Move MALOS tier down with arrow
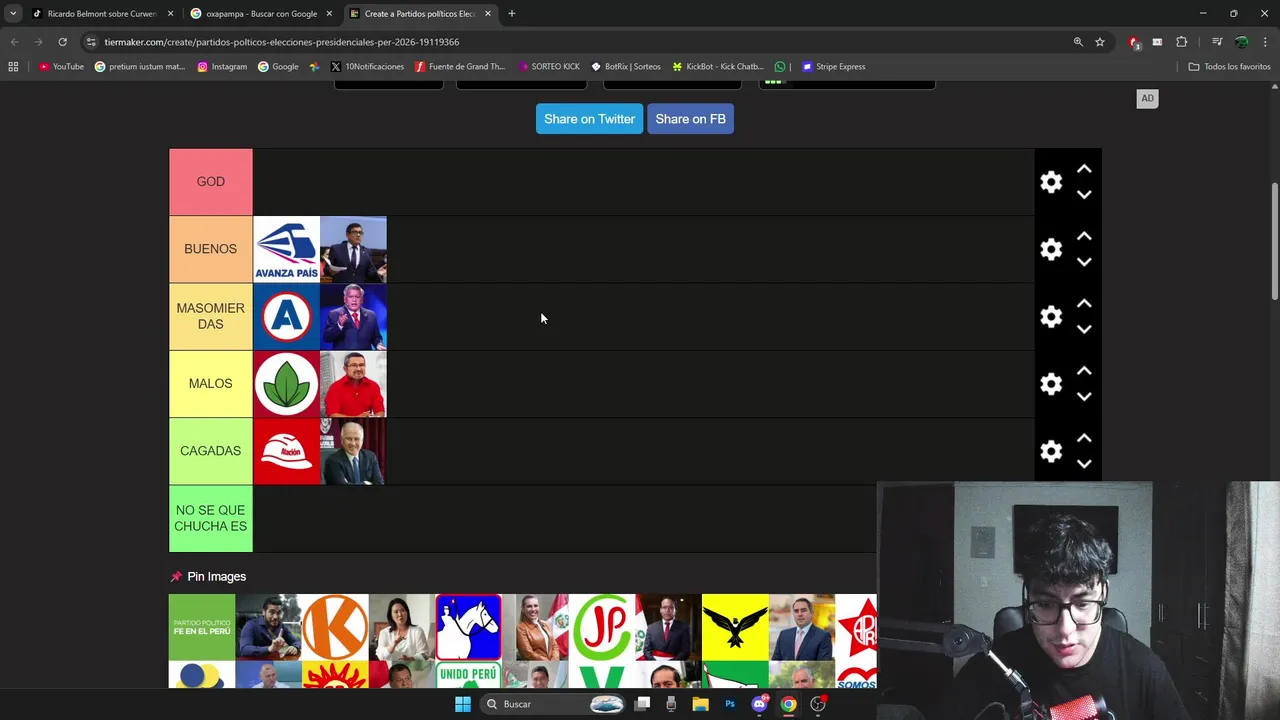 tap(1084, 397)
